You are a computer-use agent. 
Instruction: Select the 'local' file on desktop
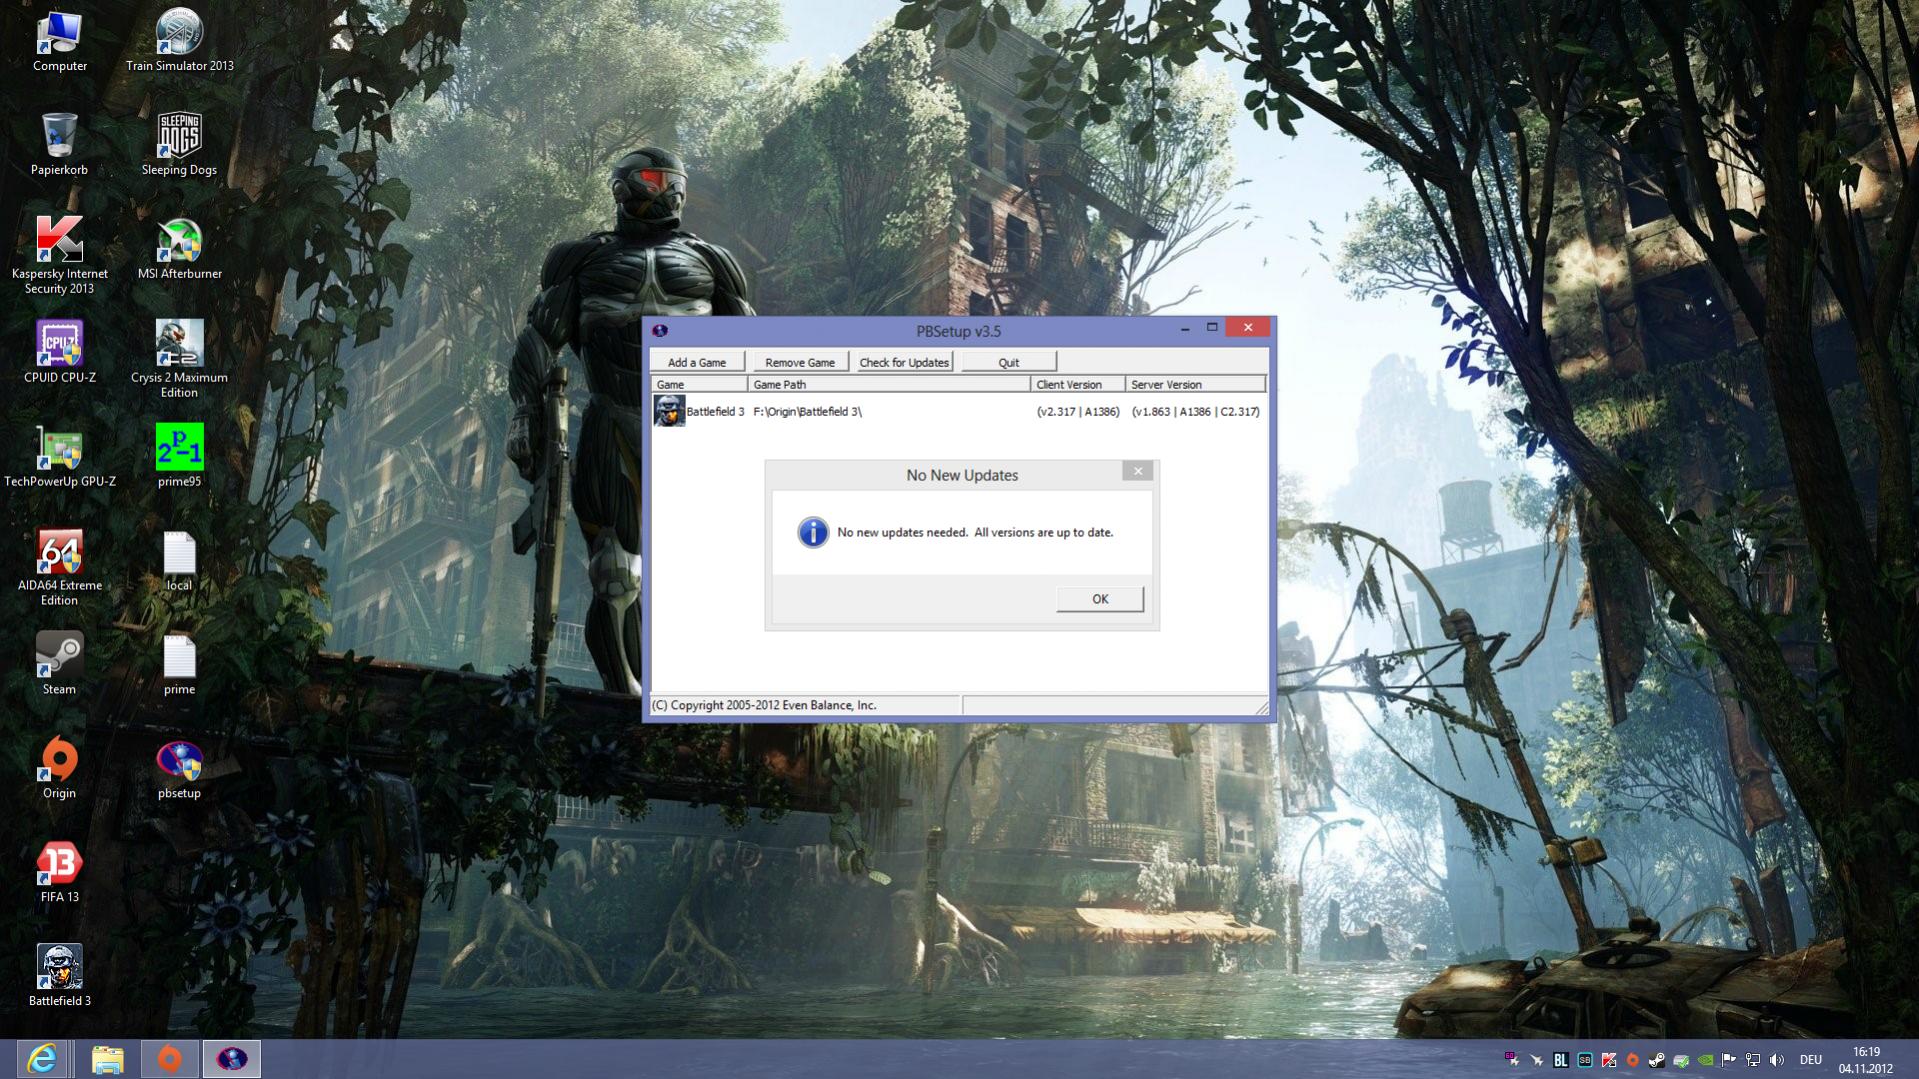tap(180, 561)
